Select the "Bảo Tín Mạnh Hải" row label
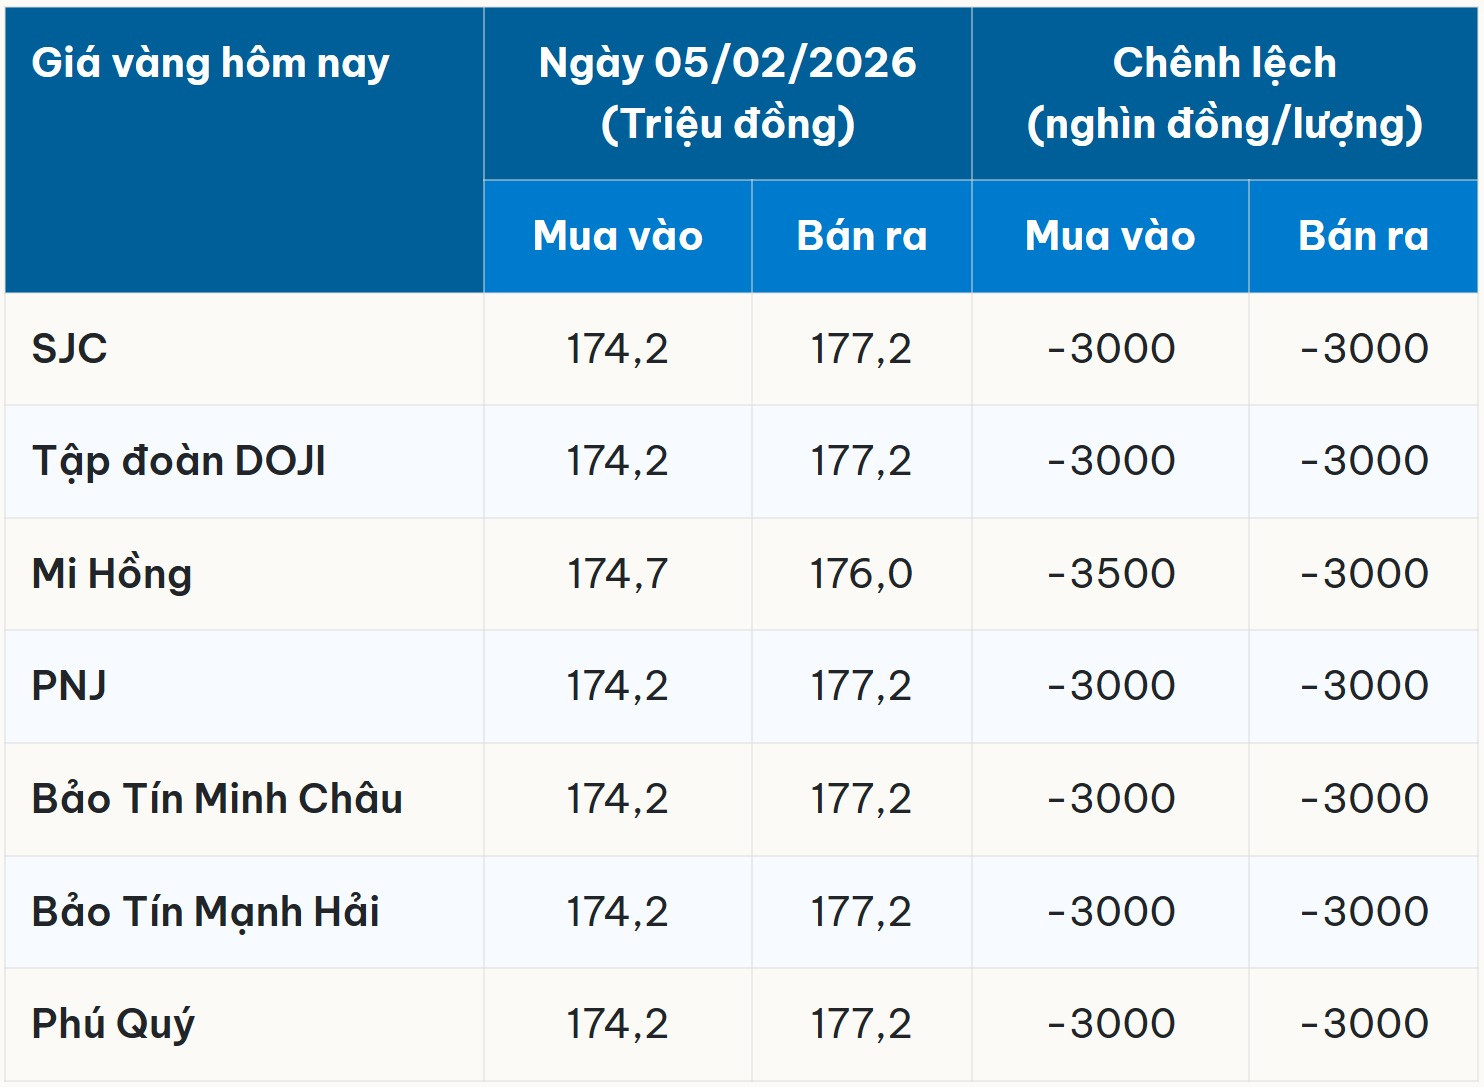1484x1087 pixels. pyautogui.click(x=206, y=912)
